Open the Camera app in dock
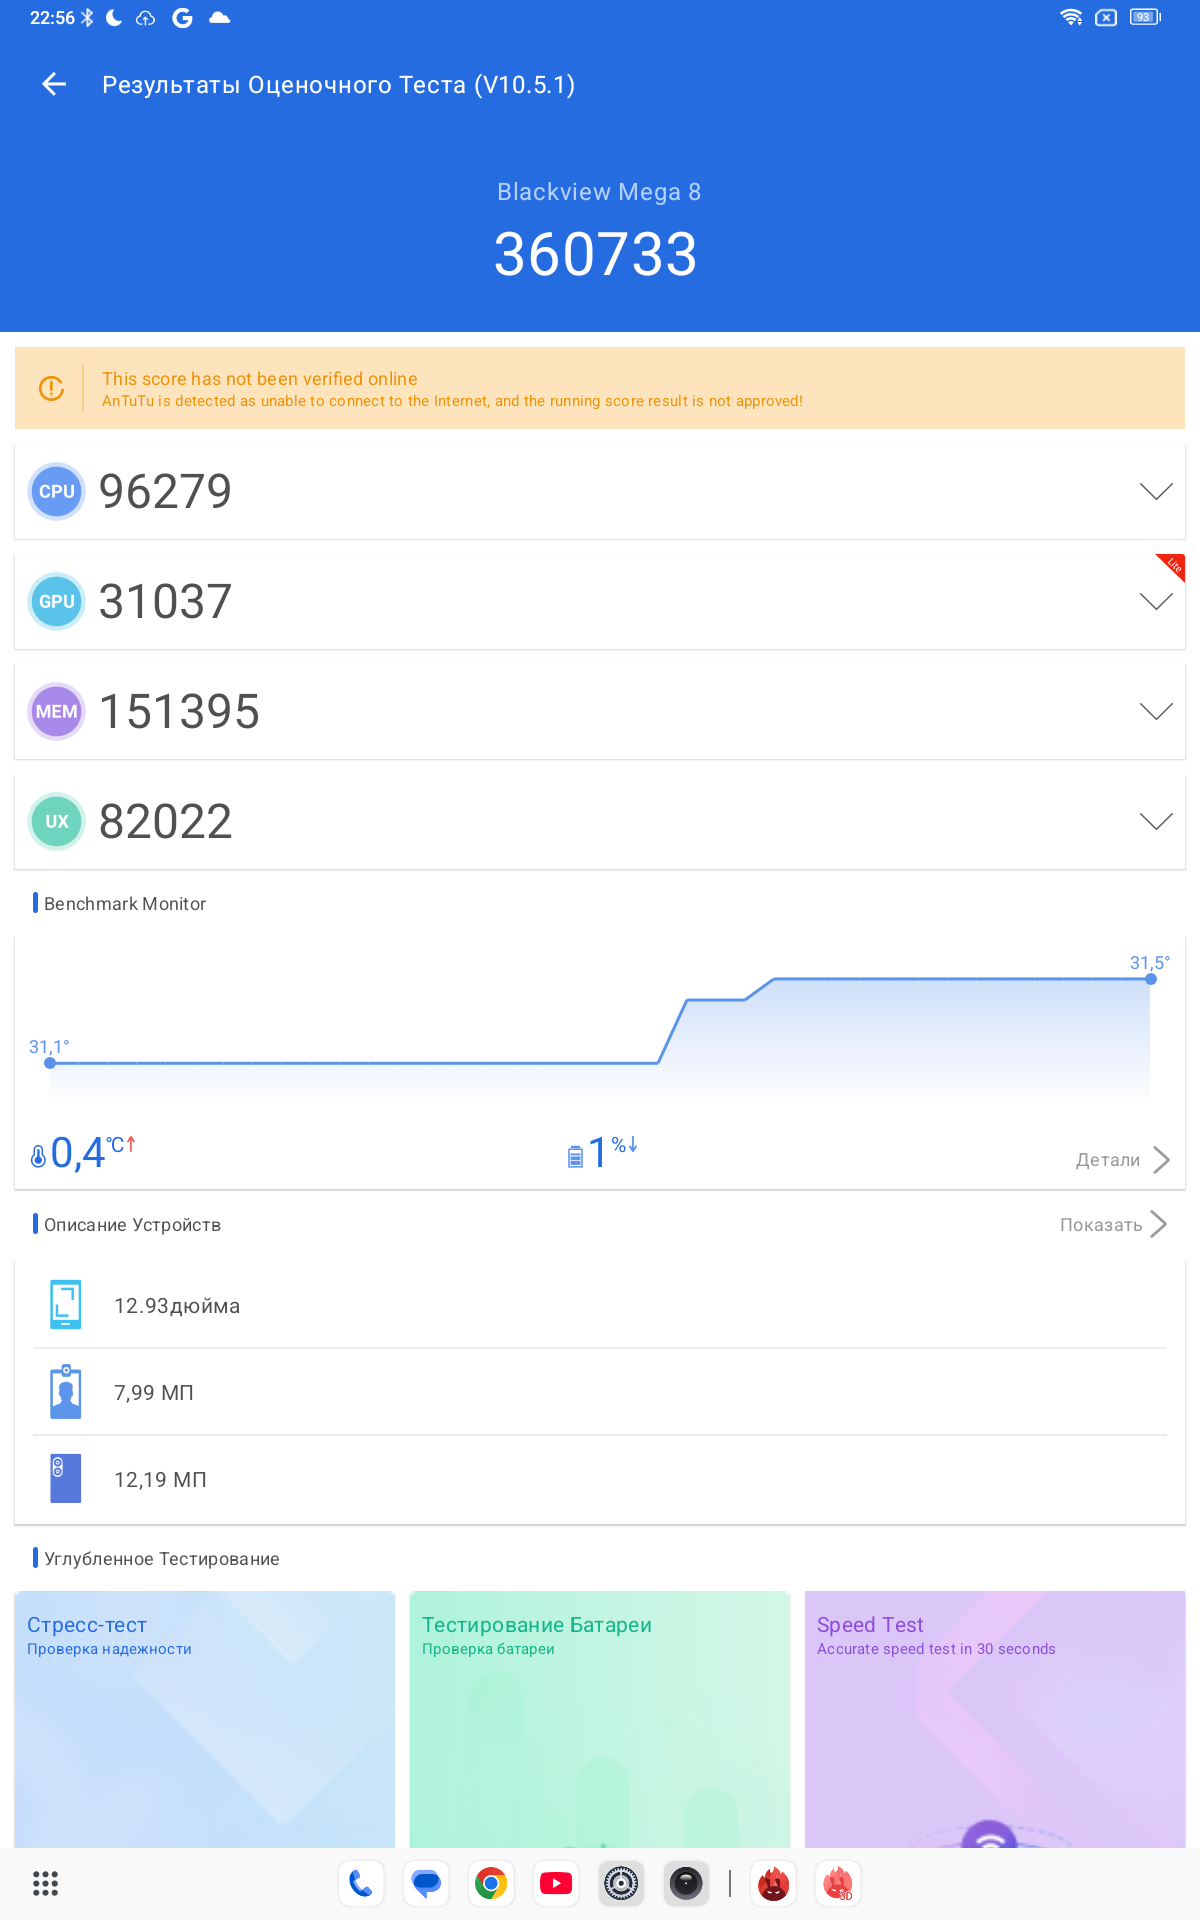1200x1920 pixels. [686, 1884]
